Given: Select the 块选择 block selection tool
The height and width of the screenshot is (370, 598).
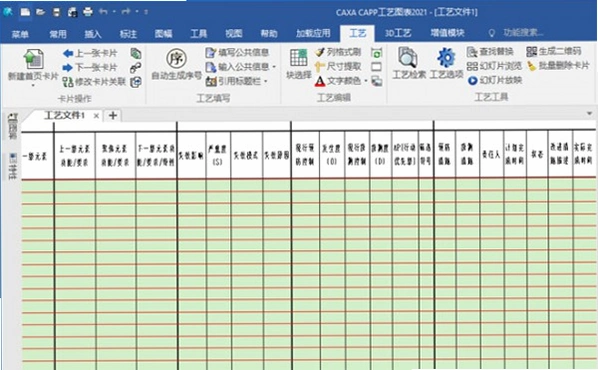Looking at the screenshot, I should point(298,58).
